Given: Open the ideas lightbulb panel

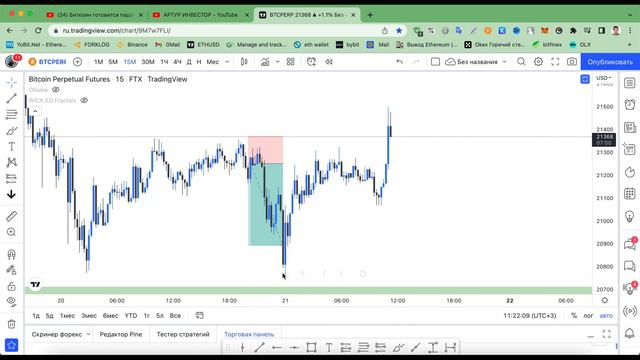Looking at the screenshot, I should pos(630,216).
